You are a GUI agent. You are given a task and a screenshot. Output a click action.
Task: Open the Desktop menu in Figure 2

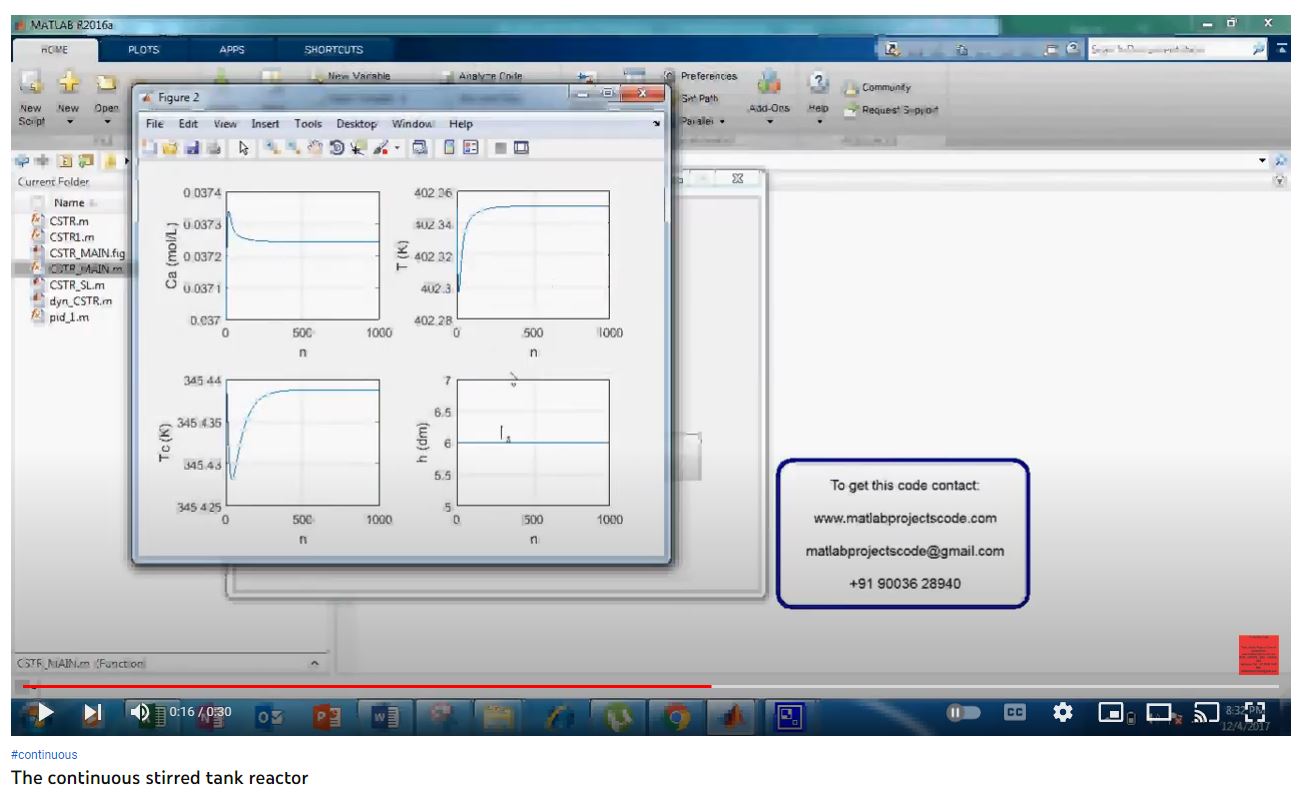(356, 124)
